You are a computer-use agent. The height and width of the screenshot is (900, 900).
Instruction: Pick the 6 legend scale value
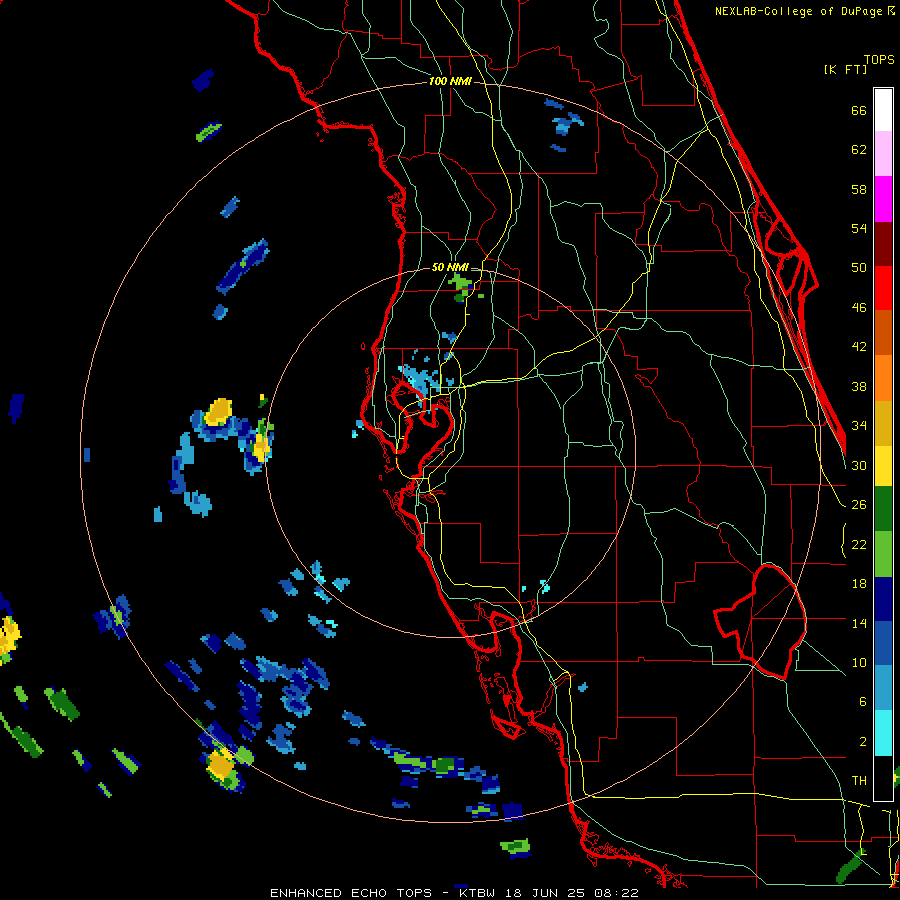[x=862, y=702]
